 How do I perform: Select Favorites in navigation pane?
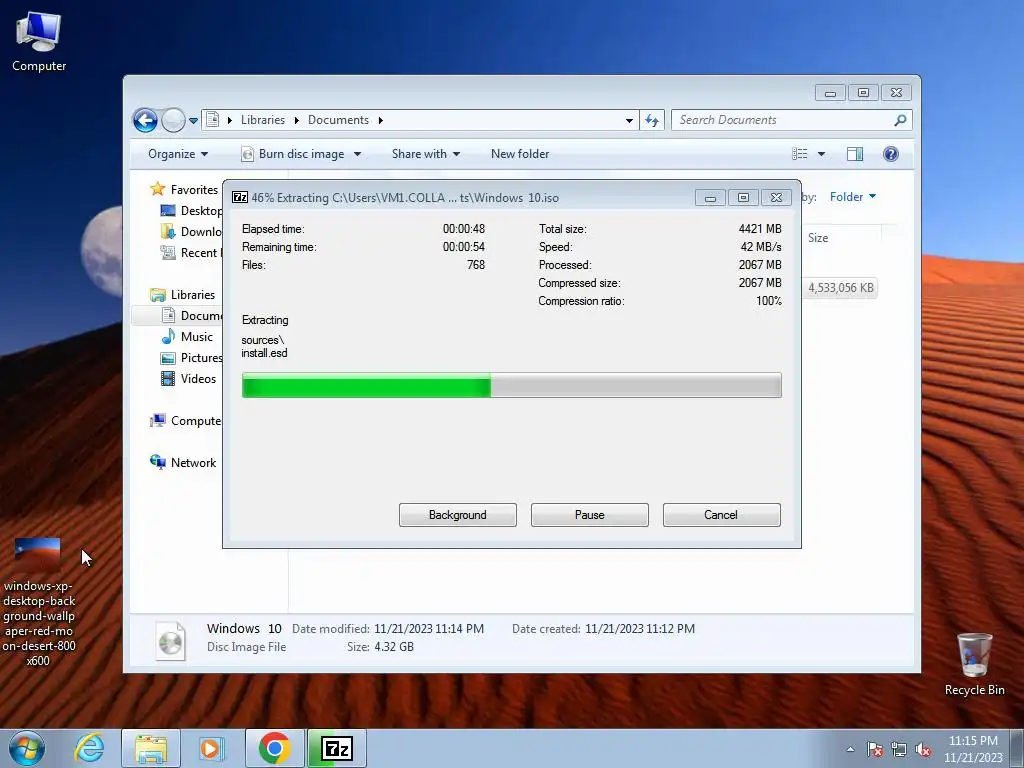(185, 189)
